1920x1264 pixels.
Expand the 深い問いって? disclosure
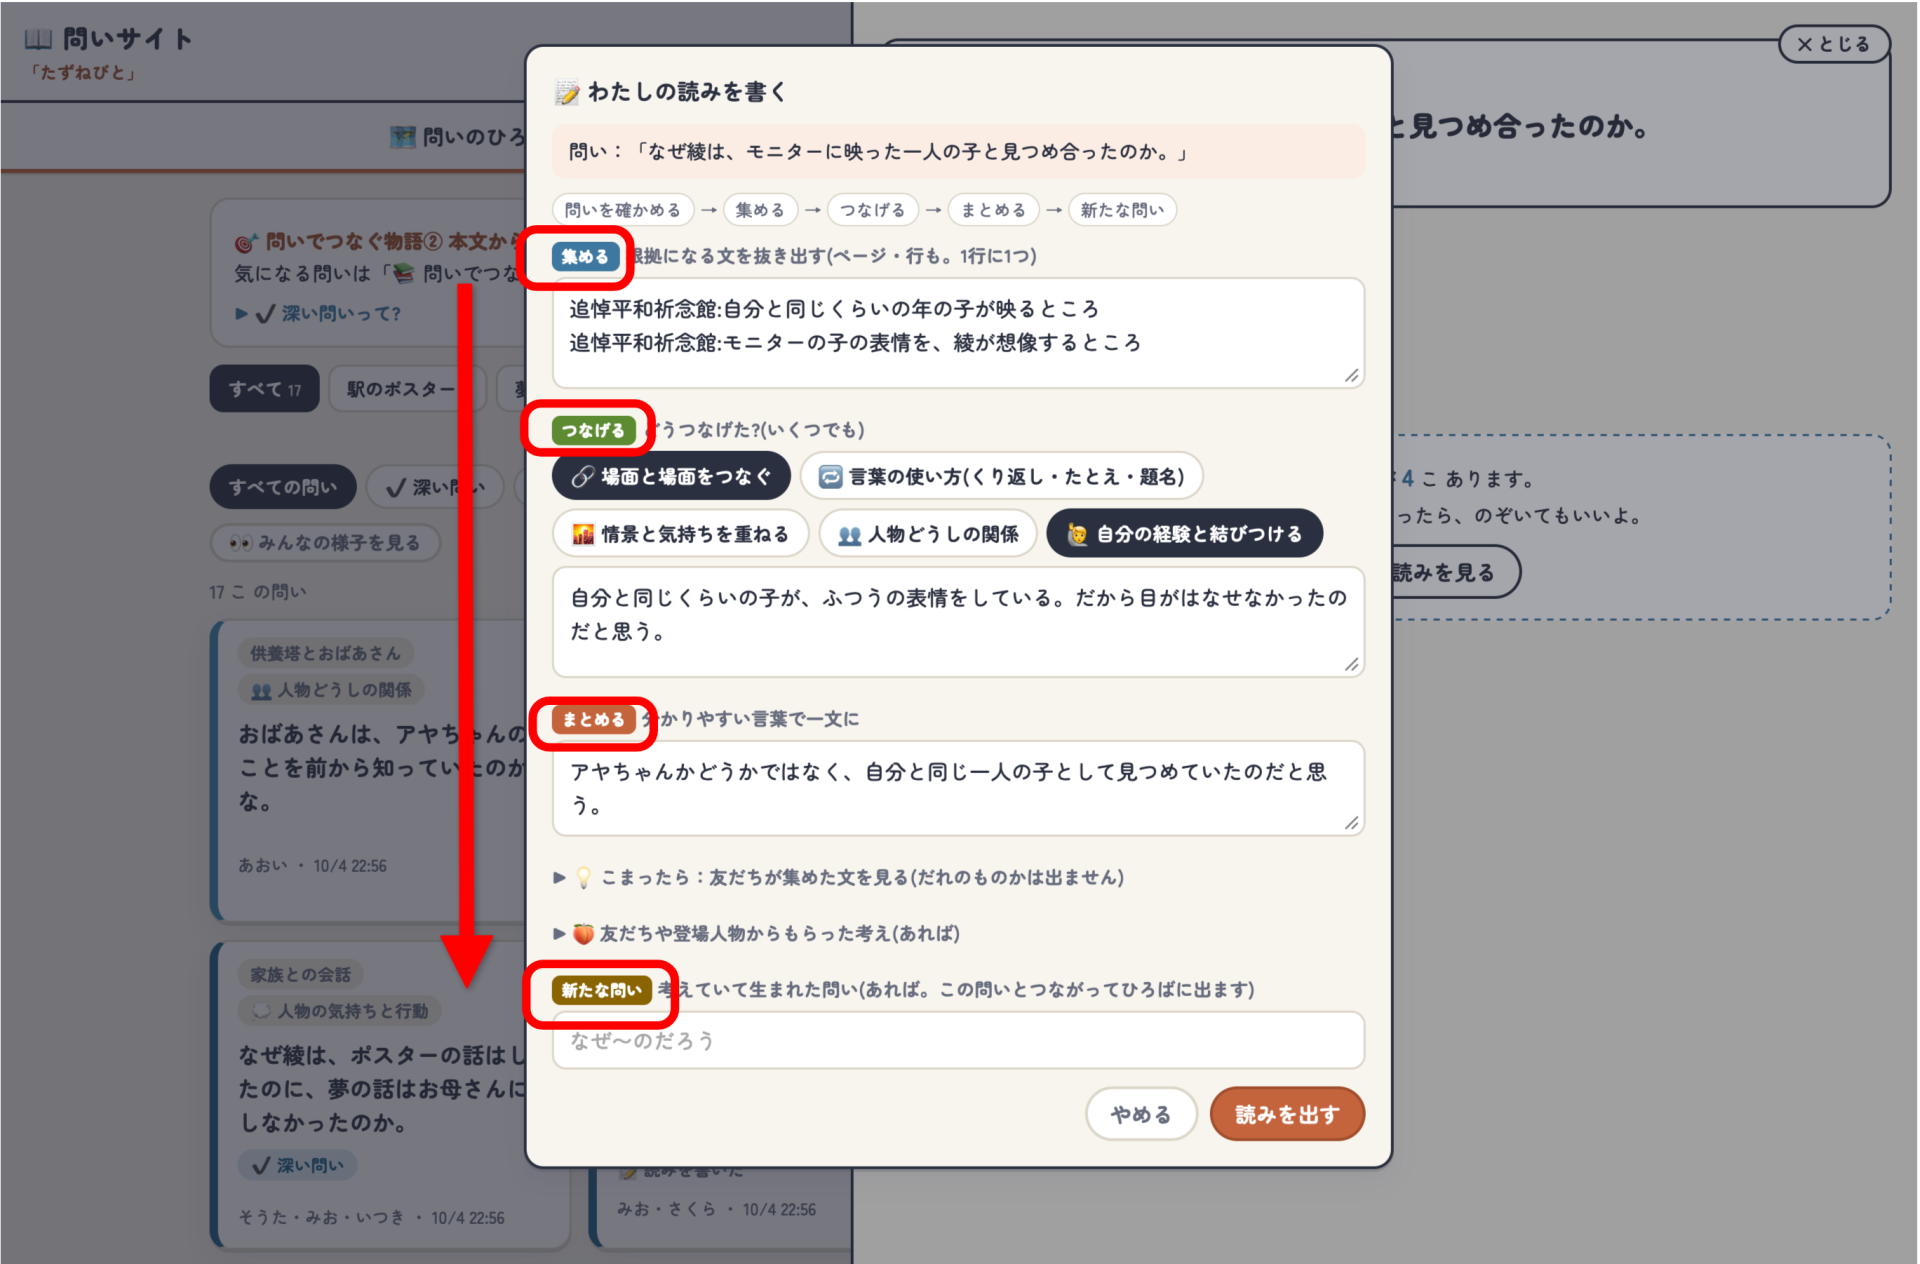click(318, 314)
